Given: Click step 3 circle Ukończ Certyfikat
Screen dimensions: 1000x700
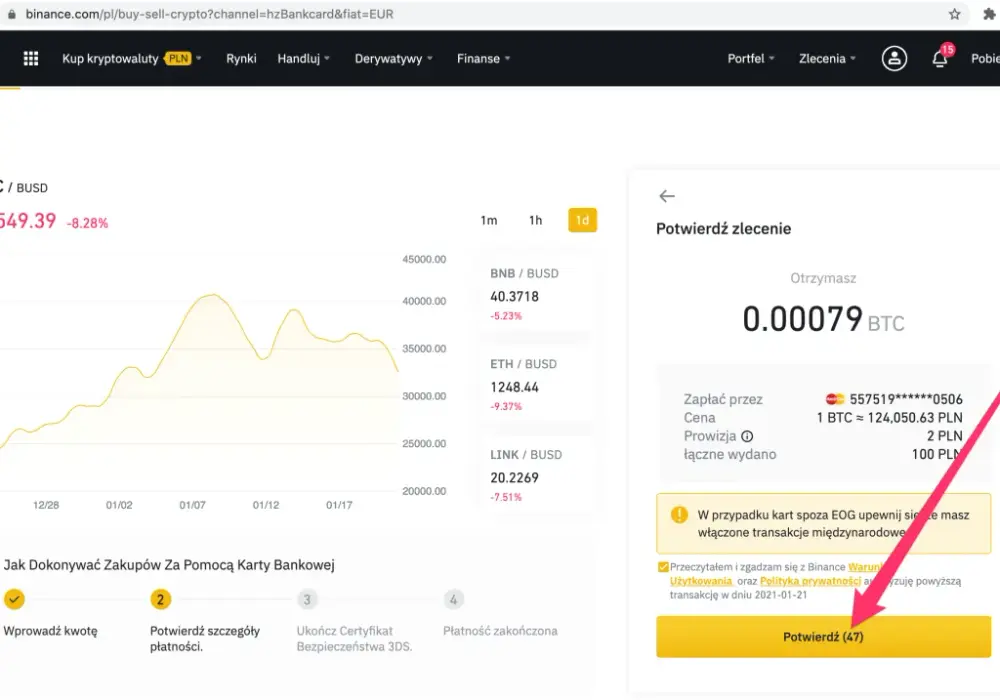Looking at the screenshot, I should (x=307, y=599).
